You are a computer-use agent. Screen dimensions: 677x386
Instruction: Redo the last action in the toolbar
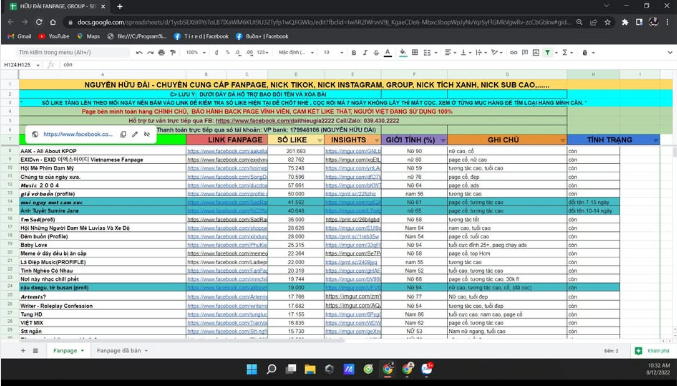(x=150, y=52)
